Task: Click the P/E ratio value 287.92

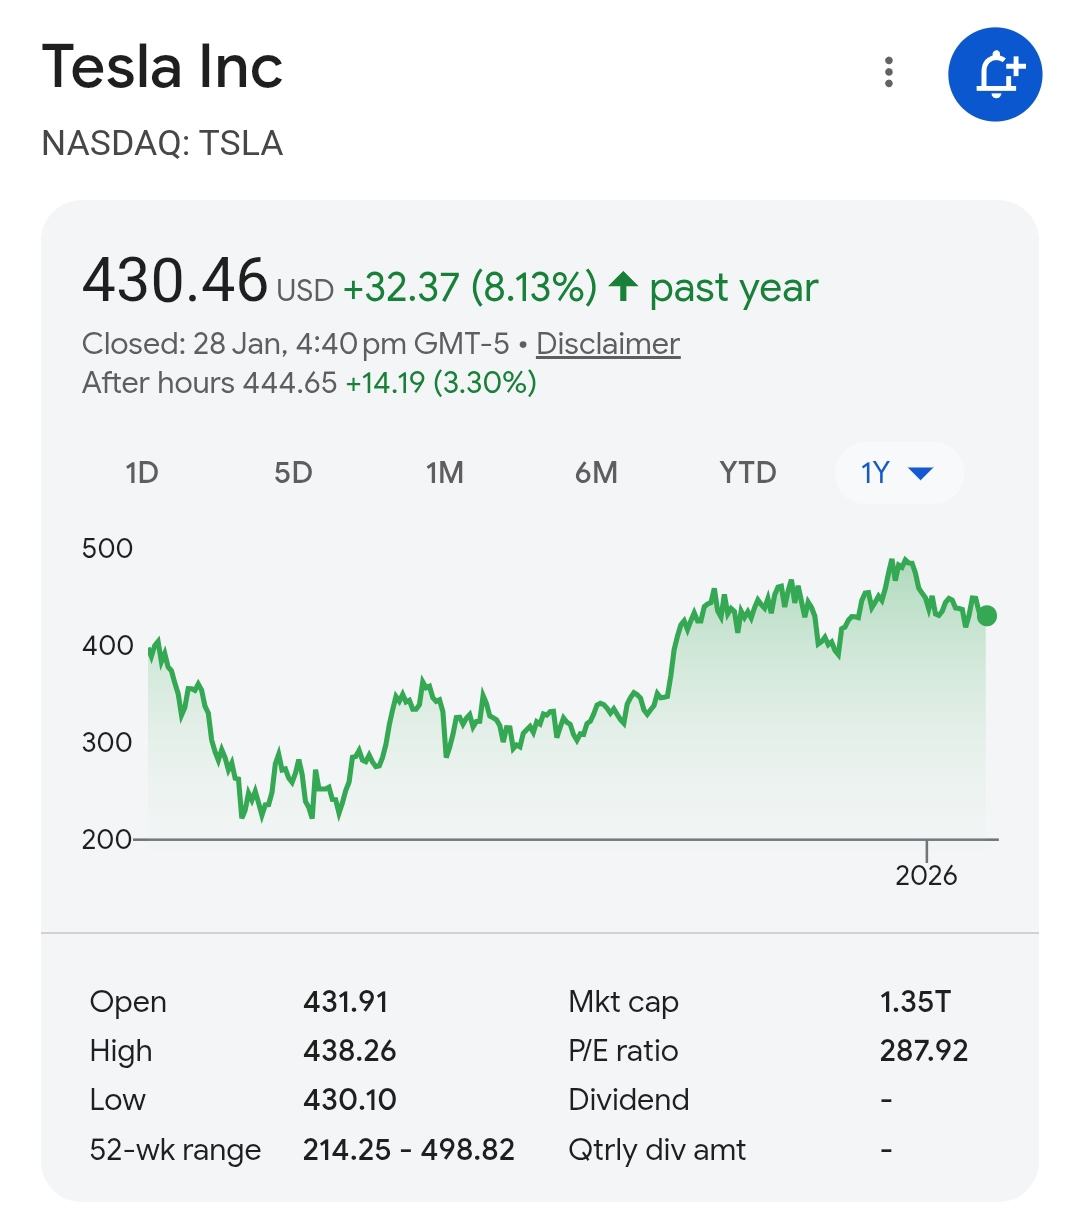Action: pos(924,1051)
